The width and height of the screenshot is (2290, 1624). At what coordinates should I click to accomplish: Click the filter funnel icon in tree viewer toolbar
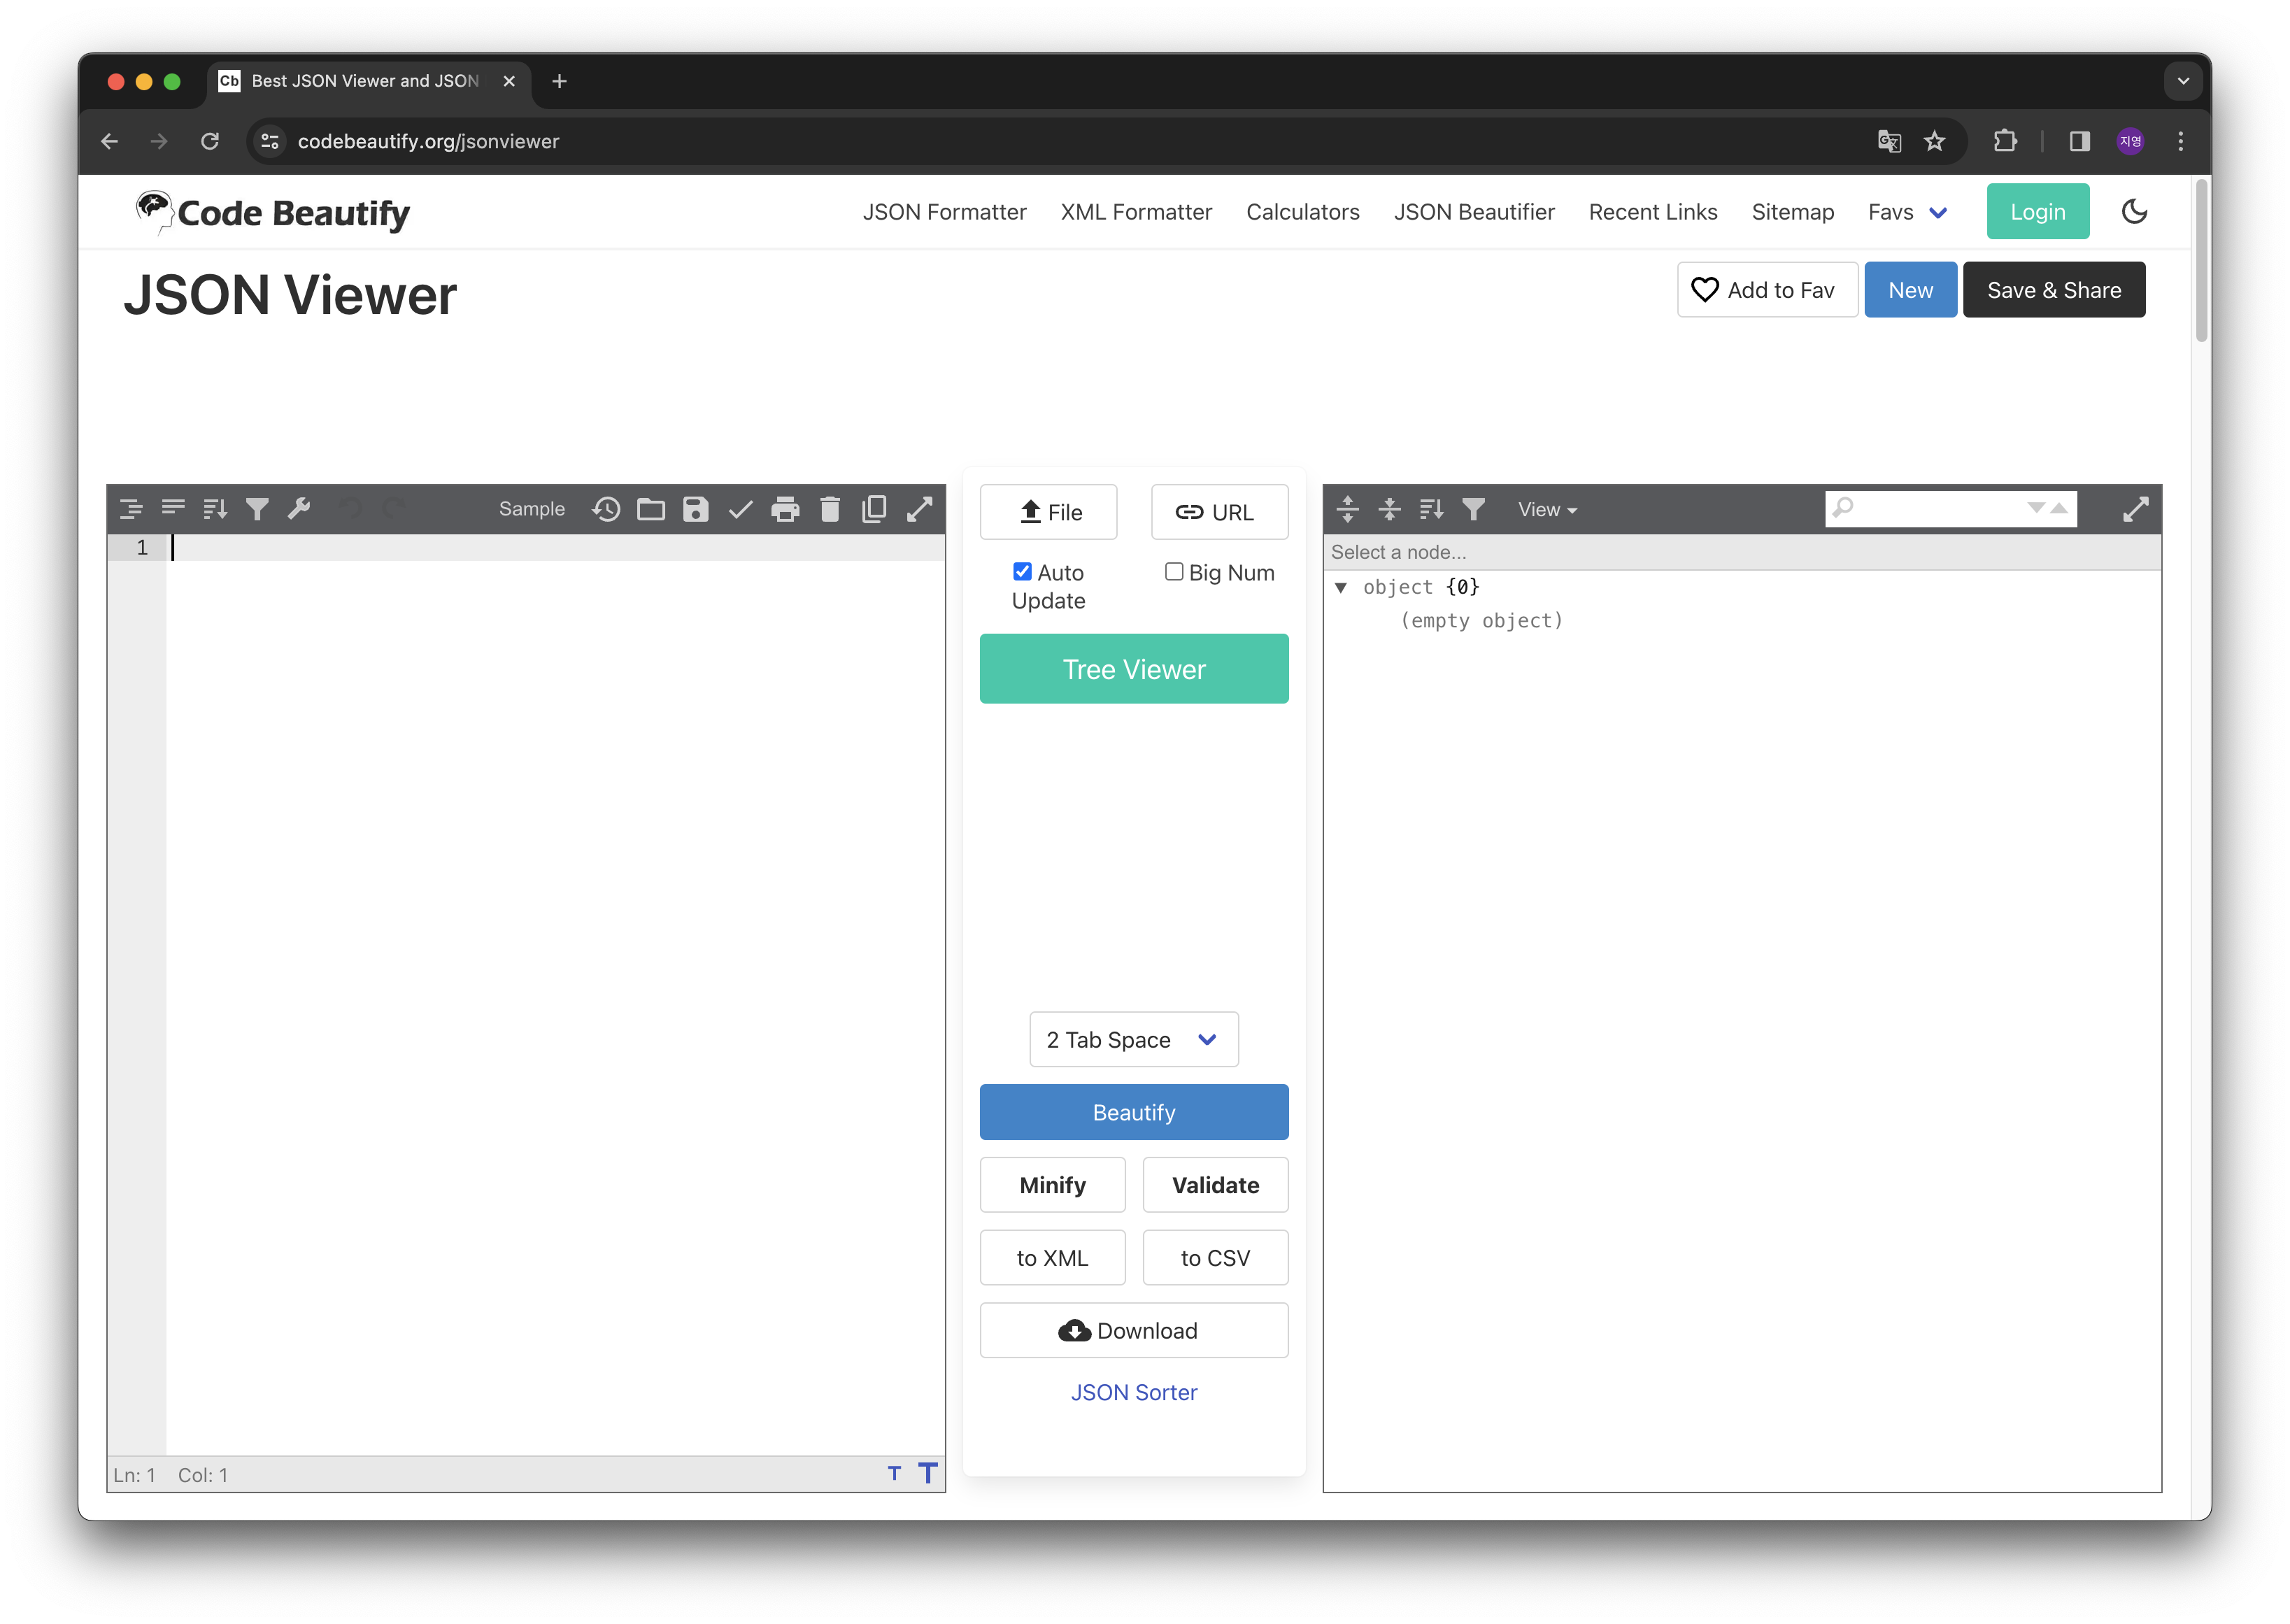tap(1473, 509)
